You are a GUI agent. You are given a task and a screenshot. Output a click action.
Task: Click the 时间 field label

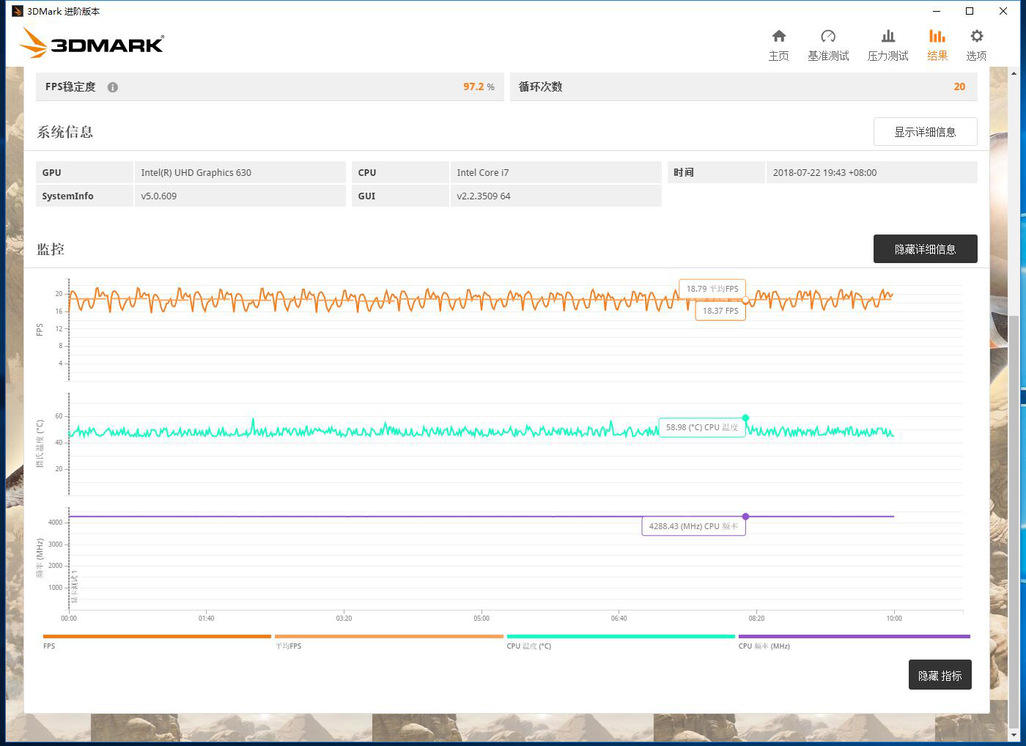pyautogui.click(x=683, y=173)
